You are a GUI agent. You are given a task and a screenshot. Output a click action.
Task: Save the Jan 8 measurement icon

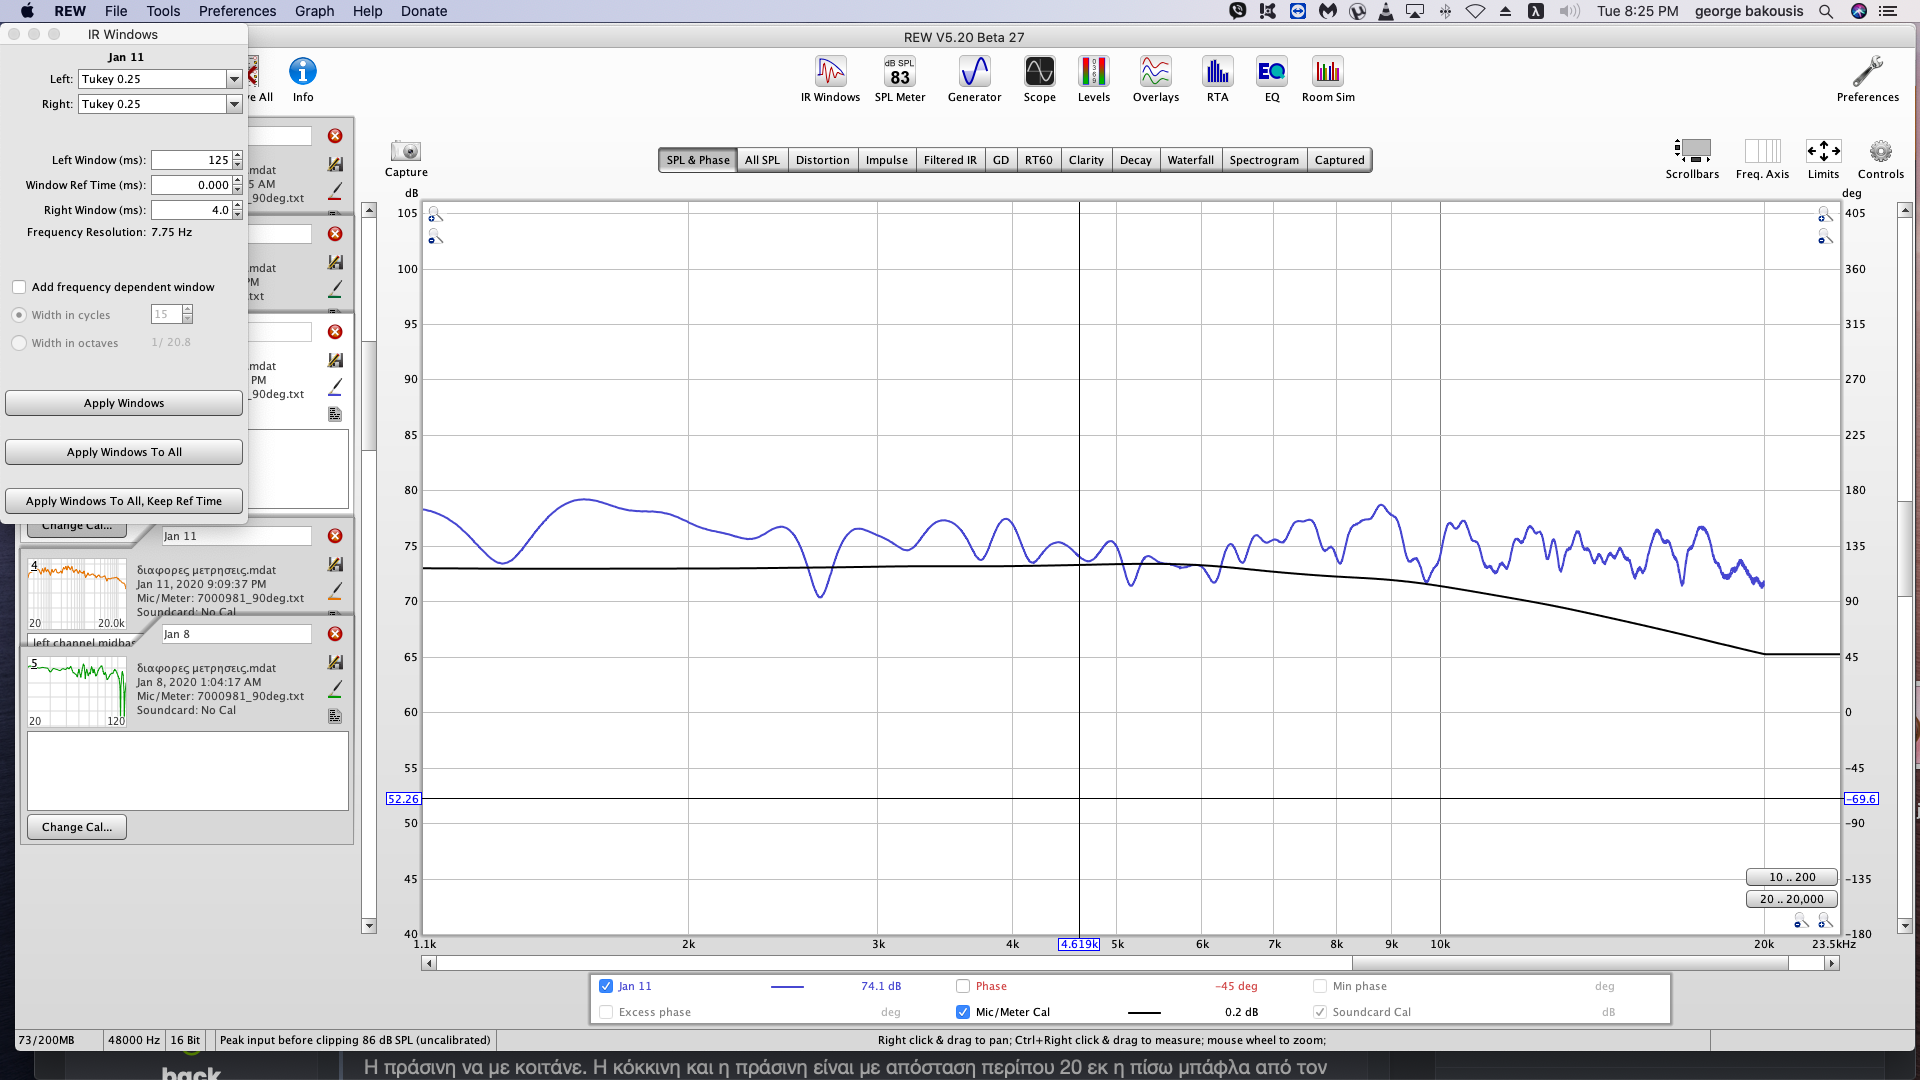pyautogui.click(x=335, y=663)
